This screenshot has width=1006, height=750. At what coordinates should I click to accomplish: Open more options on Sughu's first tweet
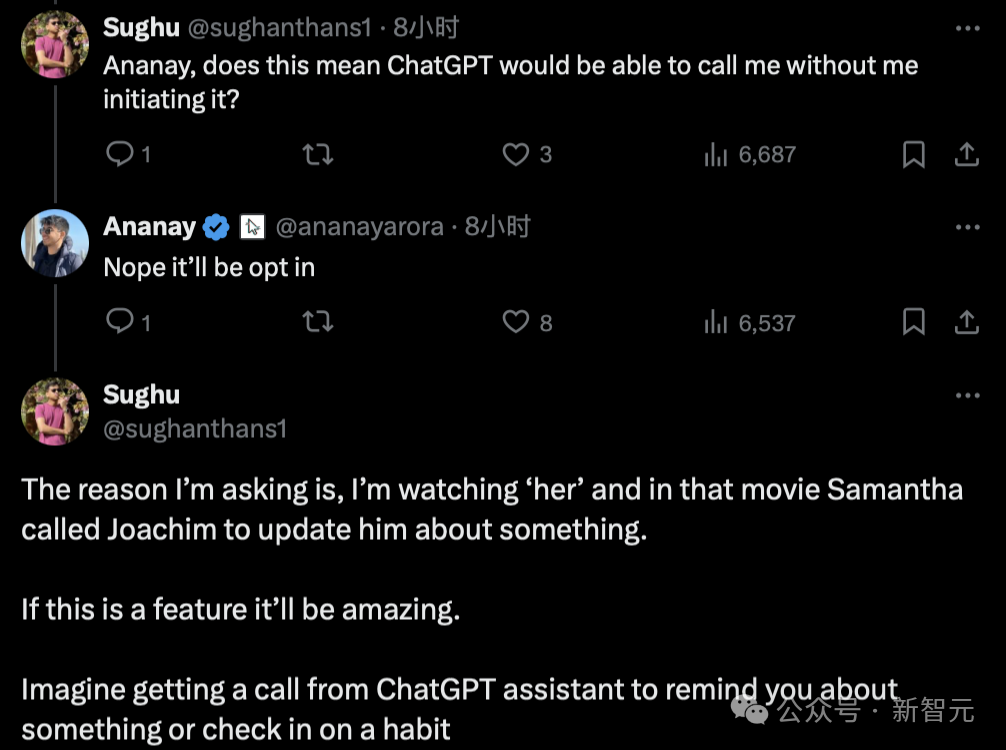pos(968,28)
